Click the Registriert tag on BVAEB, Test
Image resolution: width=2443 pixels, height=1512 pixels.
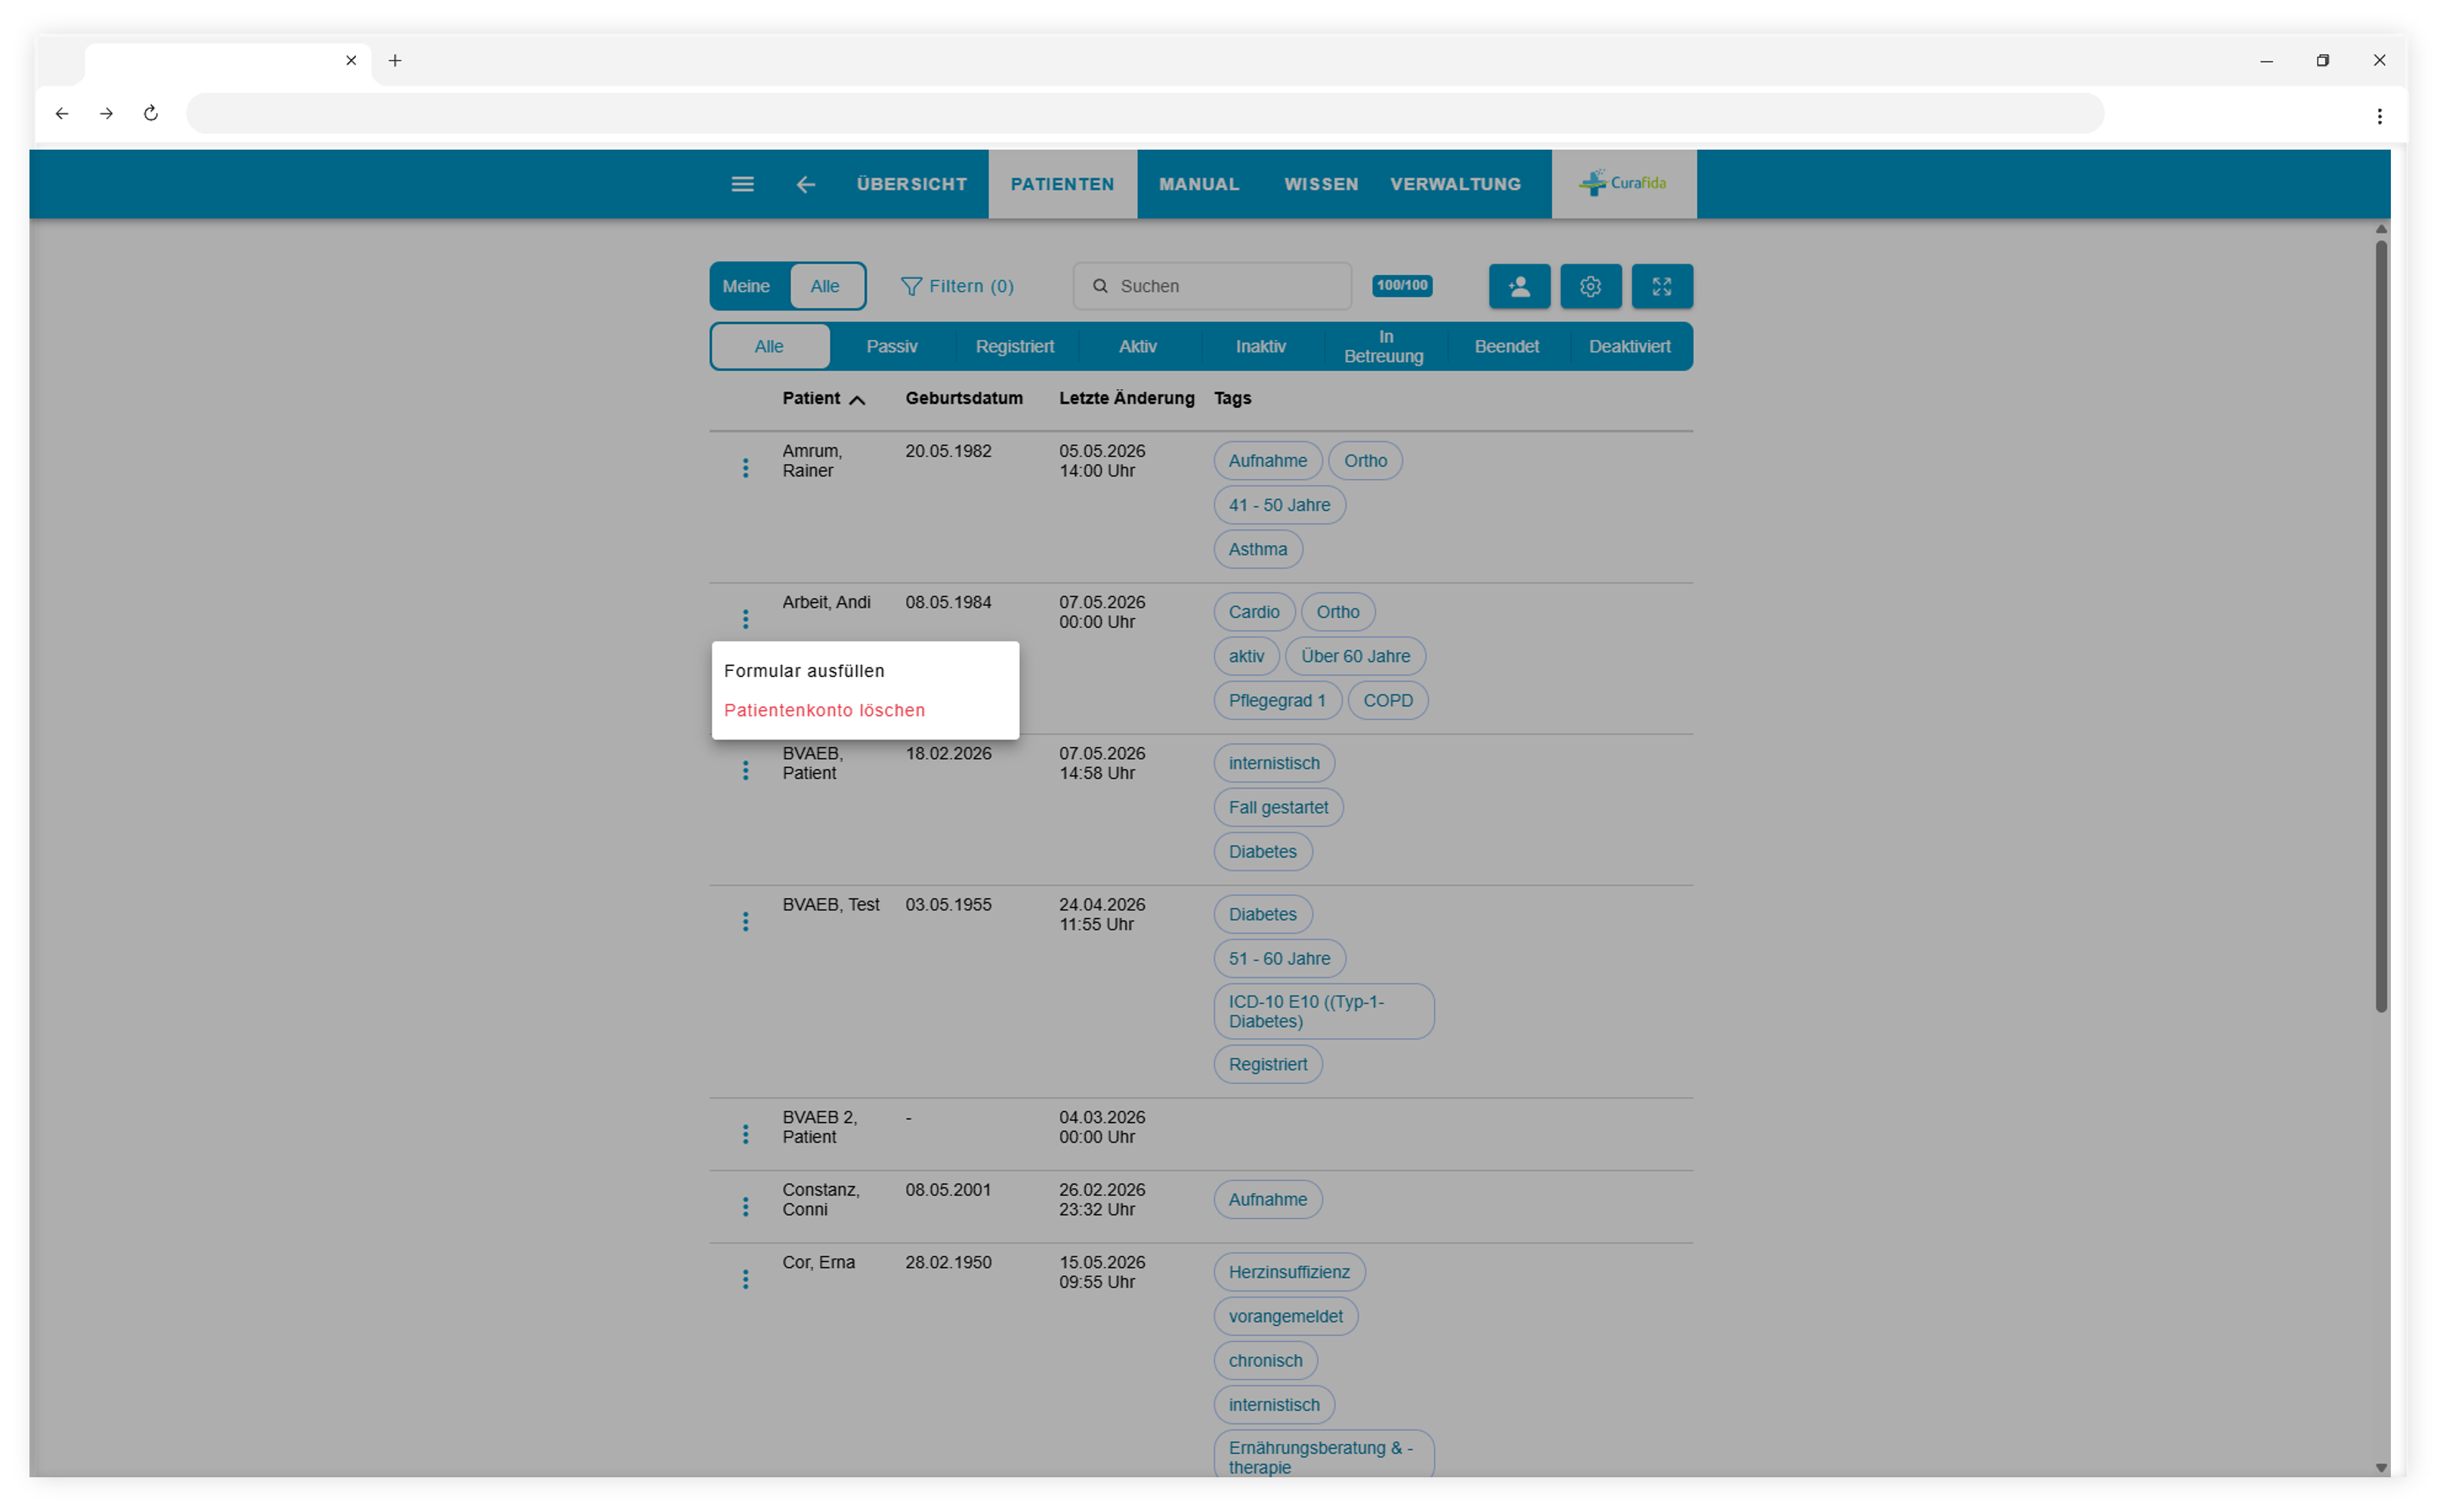click(x=1268, y=1064)
